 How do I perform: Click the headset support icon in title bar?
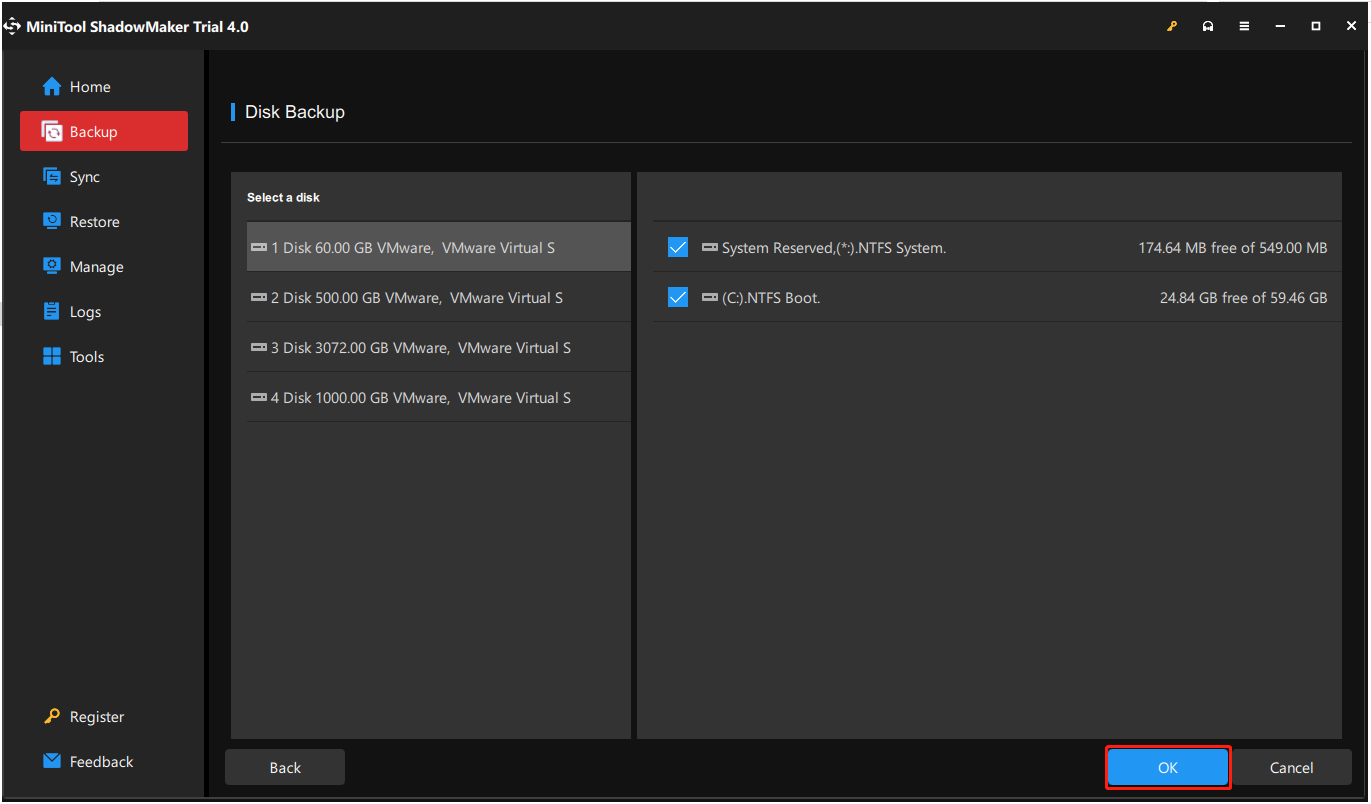(1208, 27)
